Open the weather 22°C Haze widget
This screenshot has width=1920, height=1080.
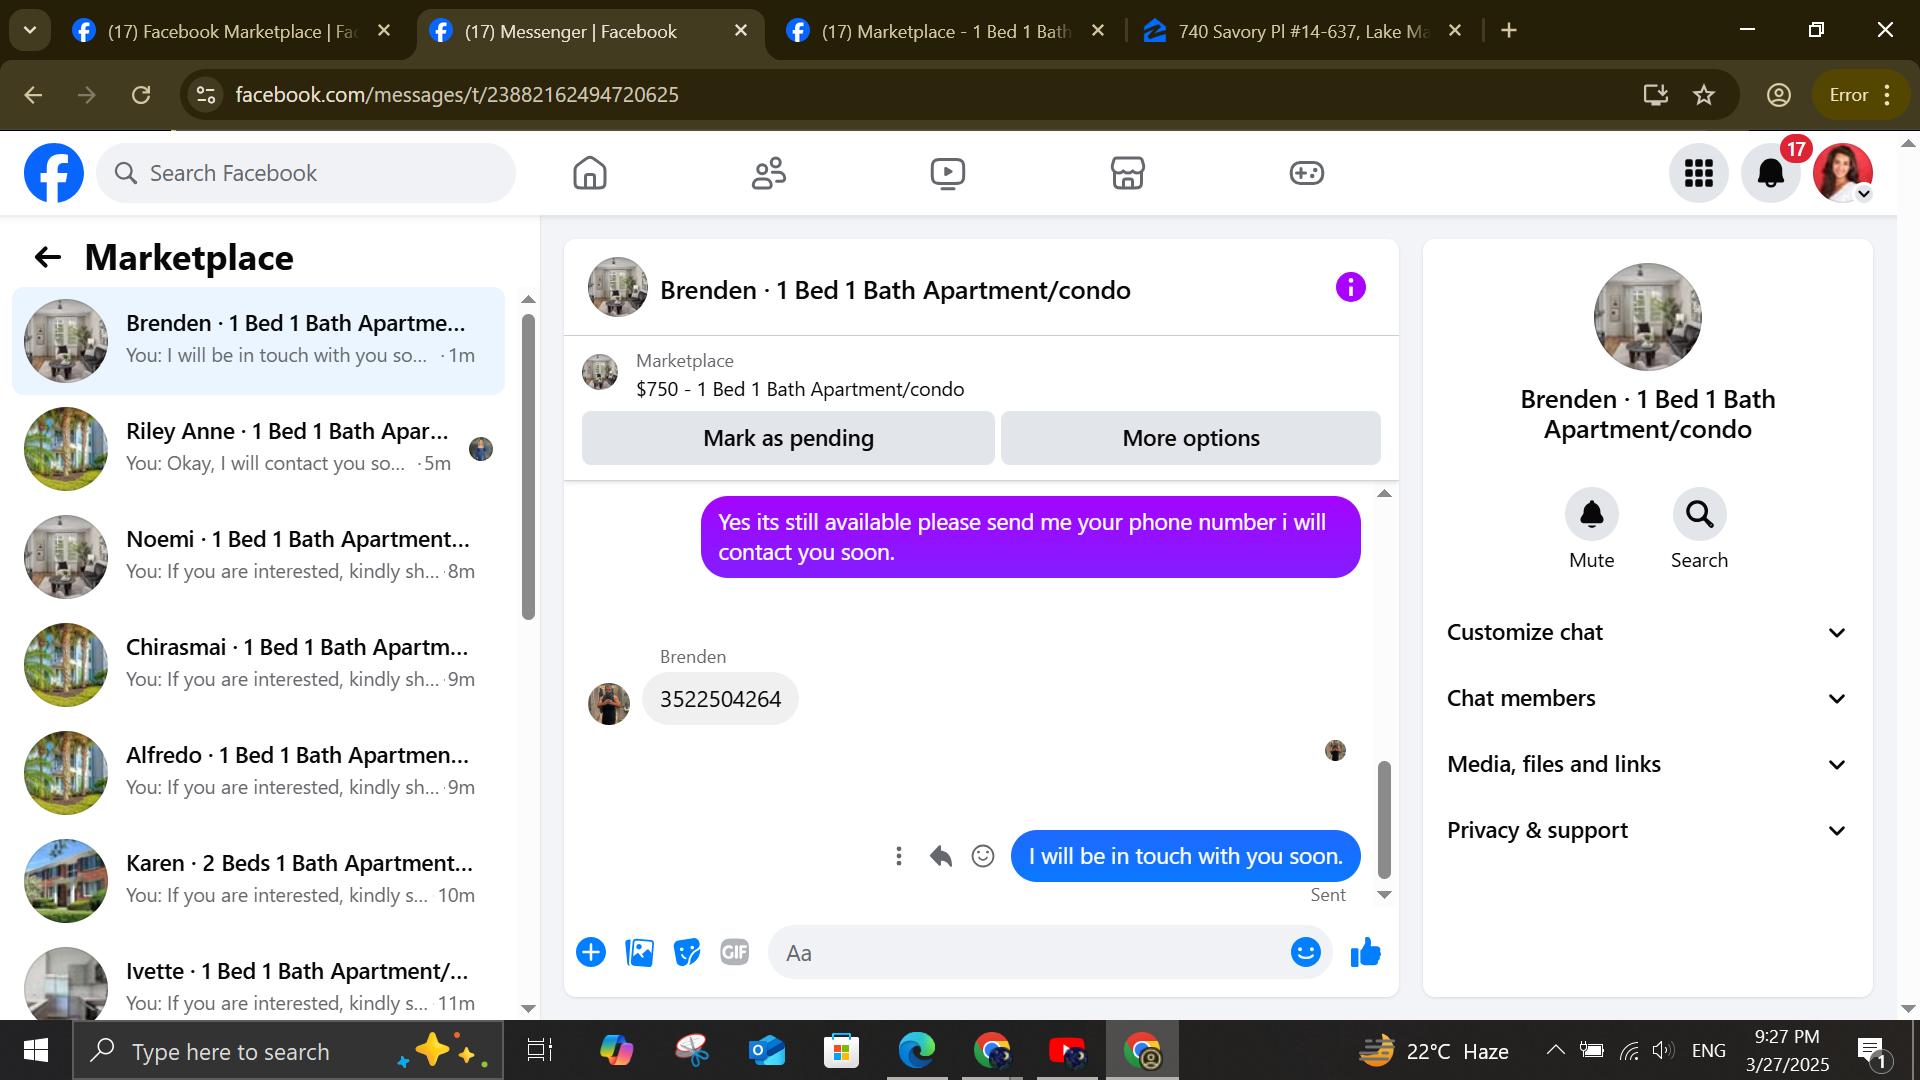tap(1433, 1051)
